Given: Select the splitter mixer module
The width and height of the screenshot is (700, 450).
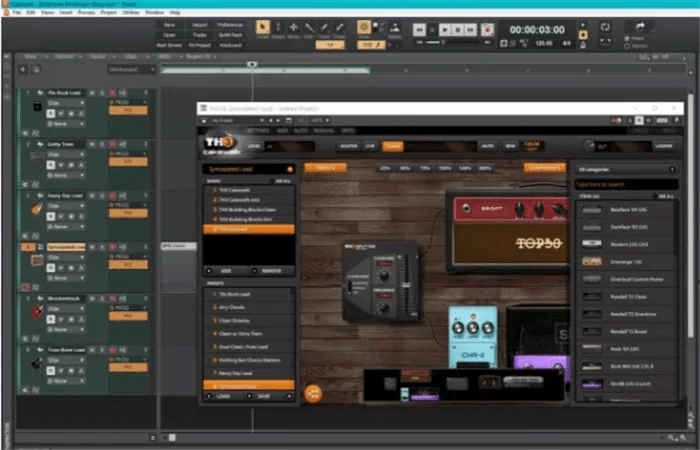Looking at the screenshot, I should (x=381, y=281).
